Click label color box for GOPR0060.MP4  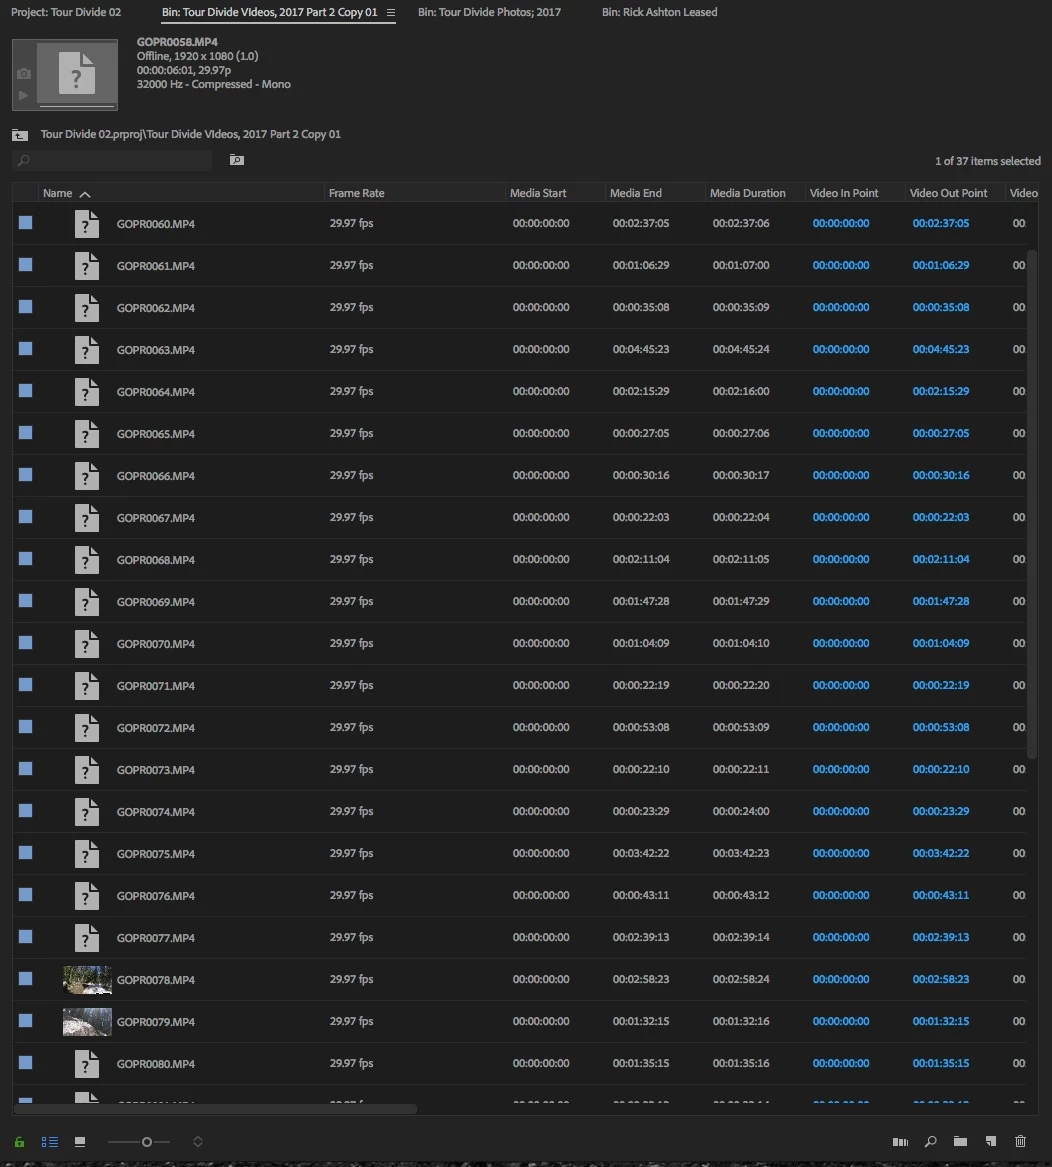[25, 223]
